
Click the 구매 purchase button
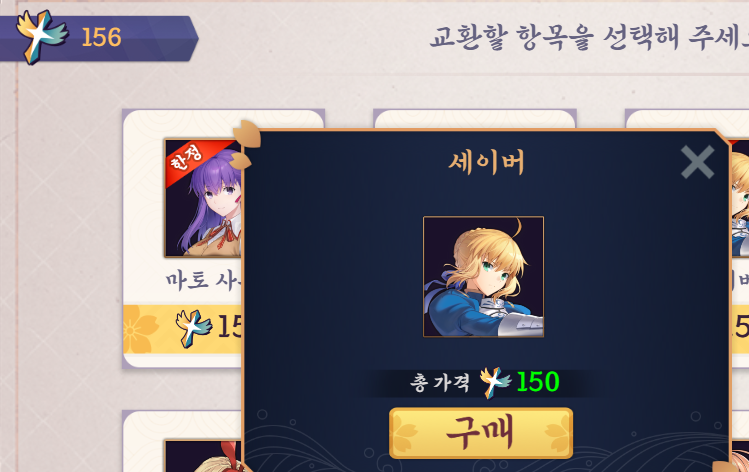point(481,433)
